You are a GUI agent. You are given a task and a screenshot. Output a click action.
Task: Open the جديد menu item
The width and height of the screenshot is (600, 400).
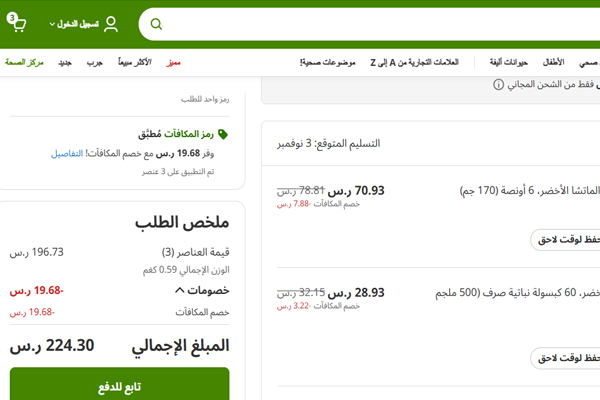[65, 62]
